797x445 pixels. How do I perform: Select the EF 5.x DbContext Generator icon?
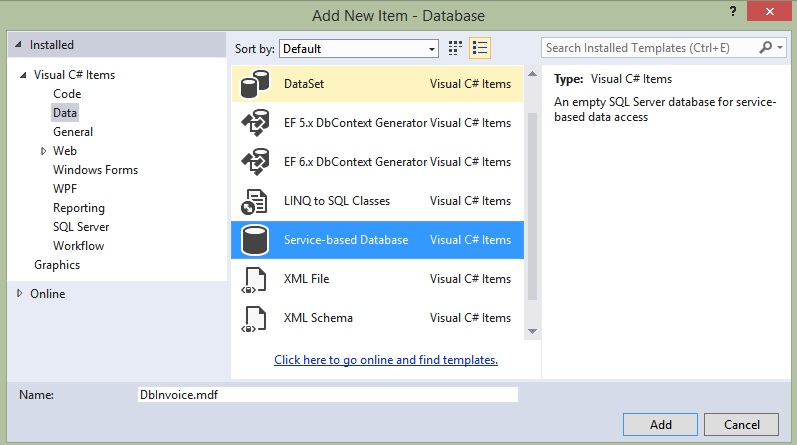click(253, 124)
